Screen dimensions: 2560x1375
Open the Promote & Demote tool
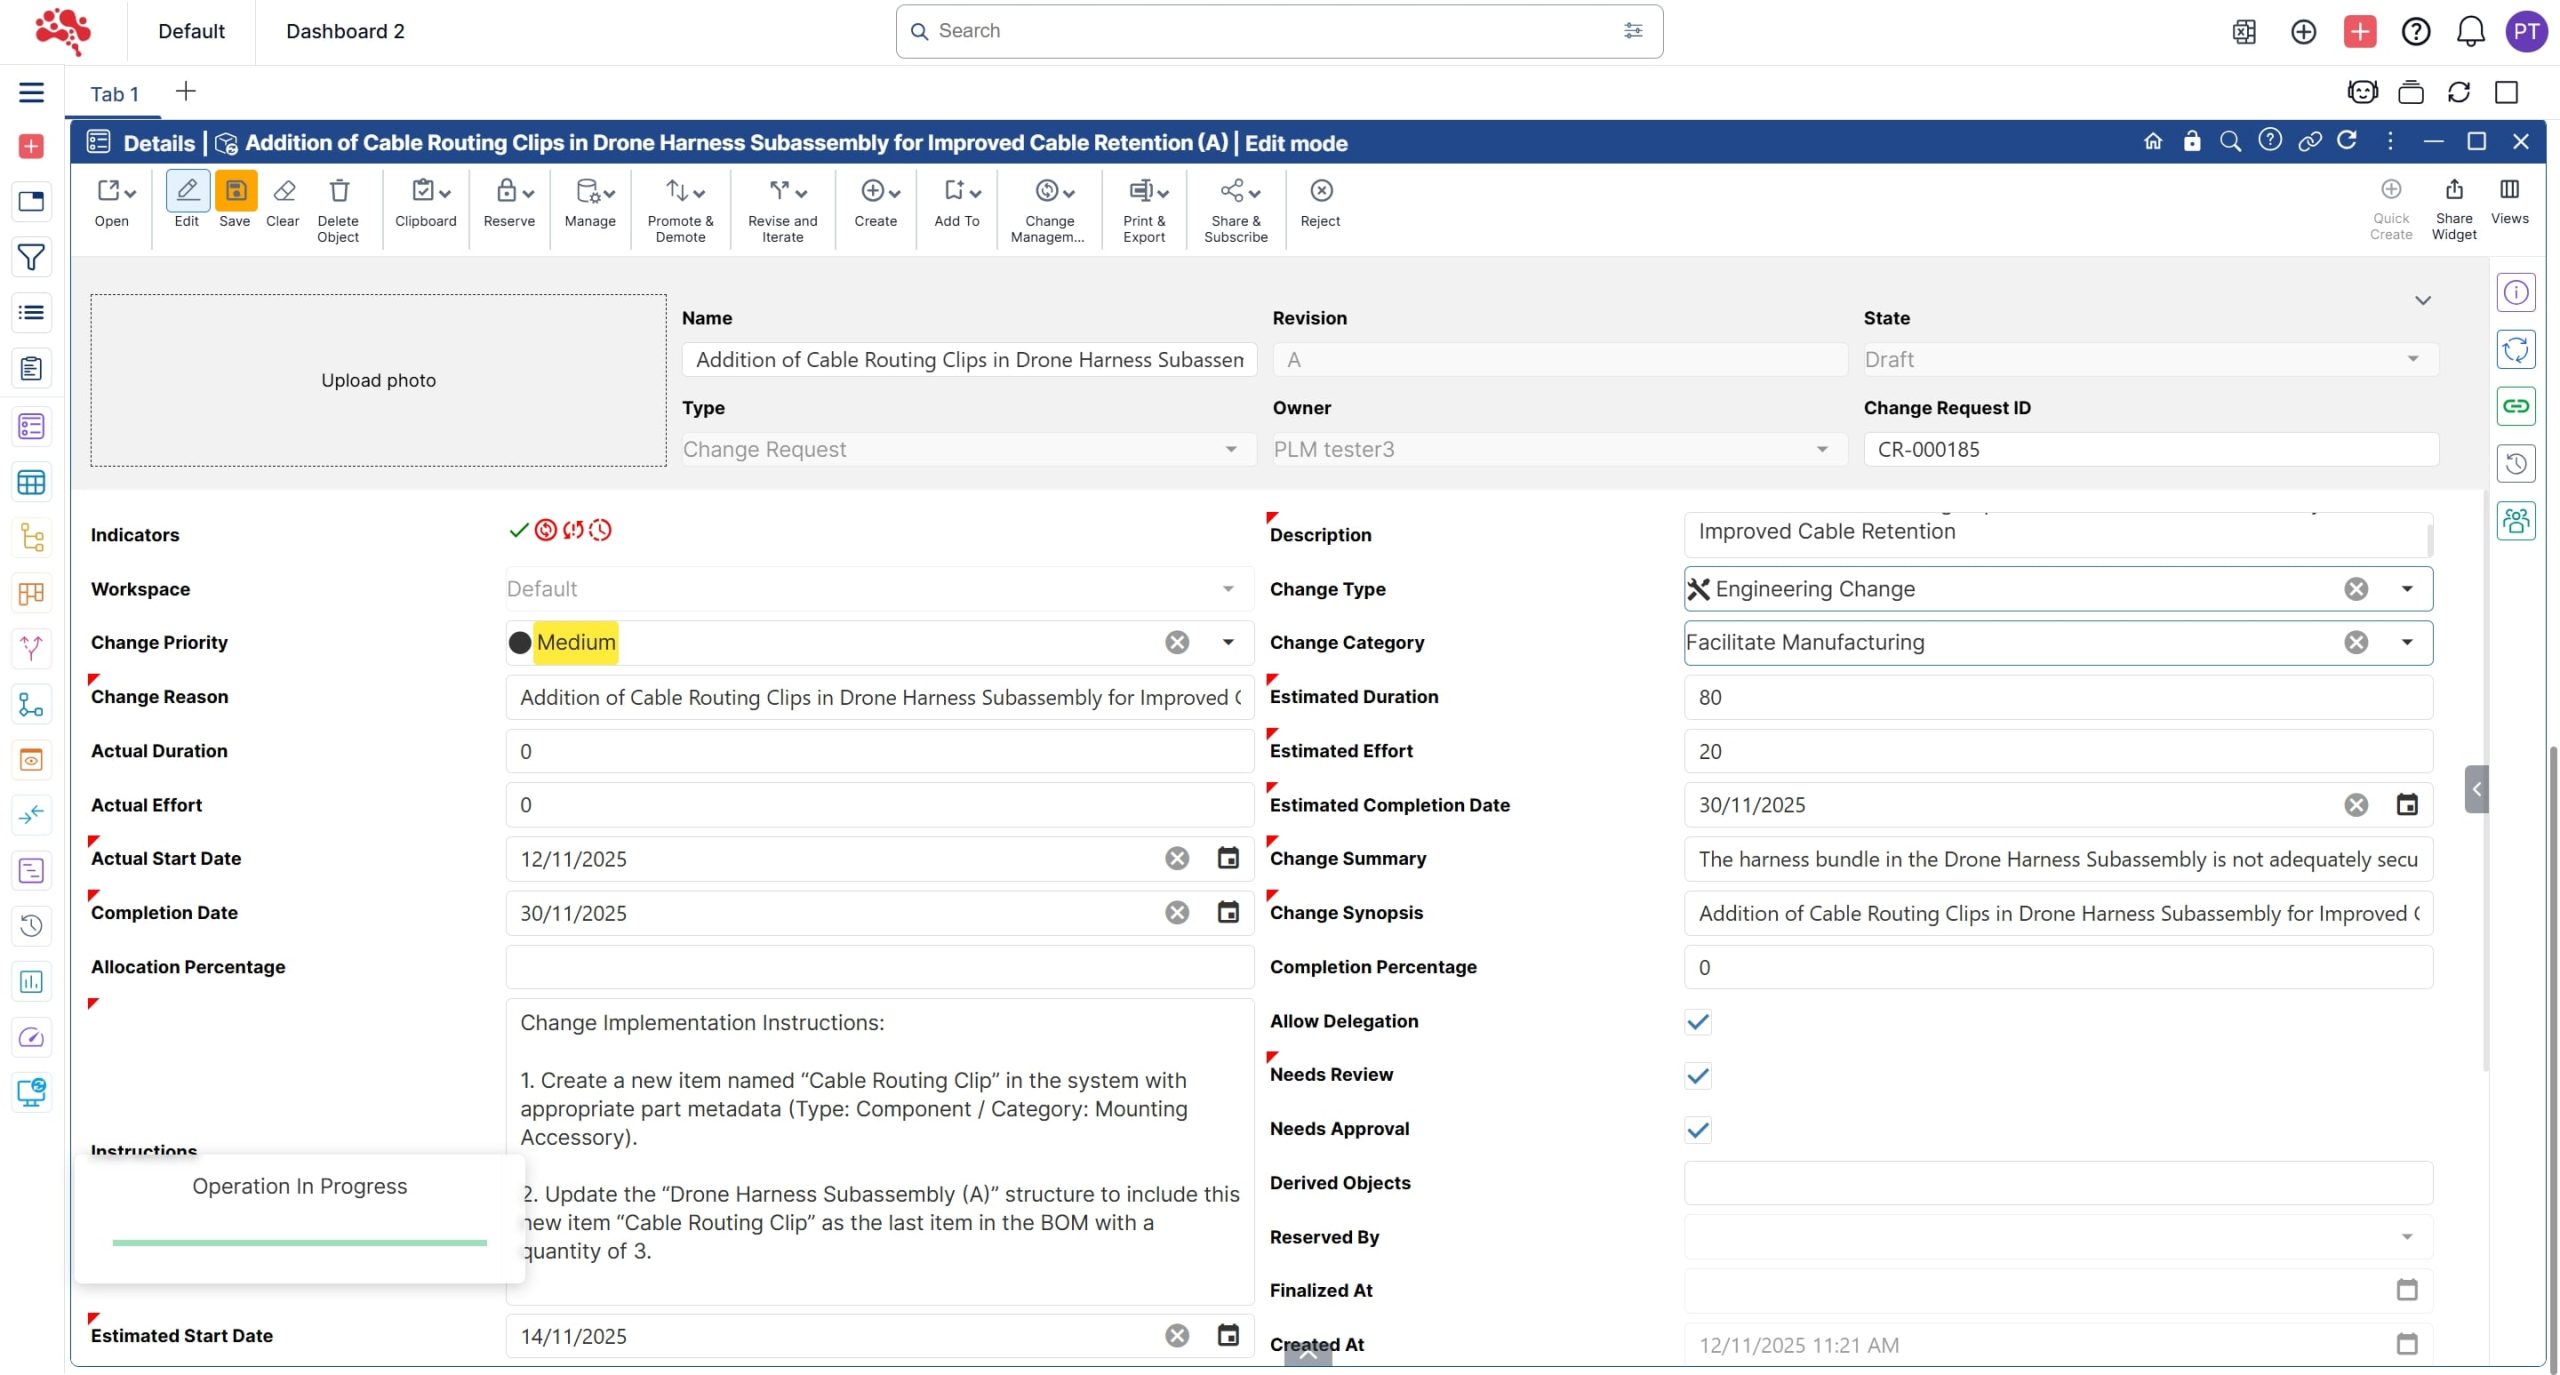[x=680, y=191]
